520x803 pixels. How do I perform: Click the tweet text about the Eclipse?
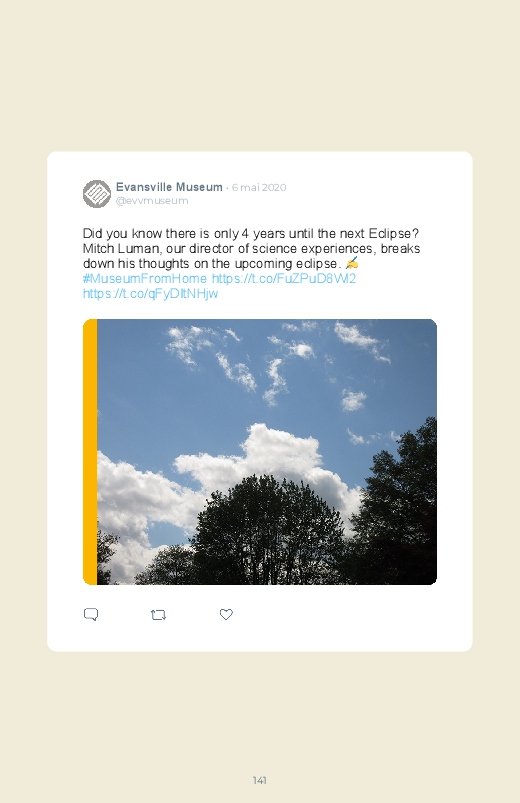251,248
